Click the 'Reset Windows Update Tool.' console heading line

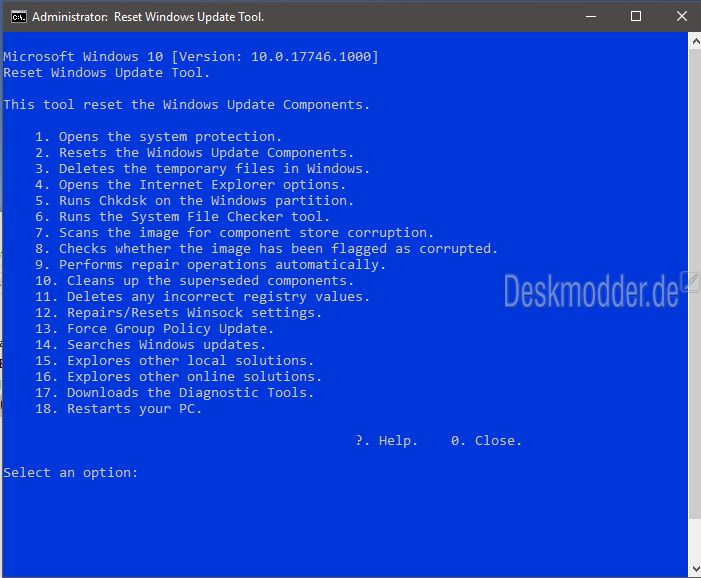(x=106, y=73)
